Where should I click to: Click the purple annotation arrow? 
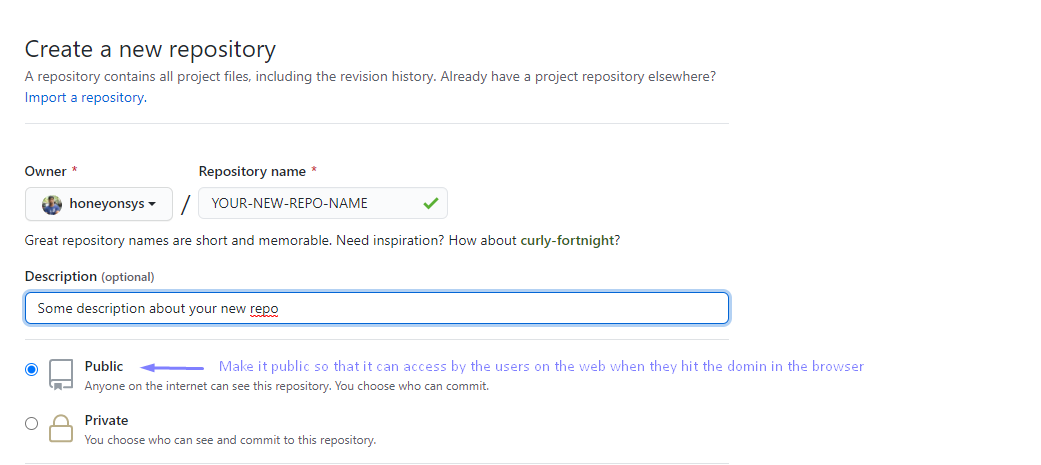point(173,367)
